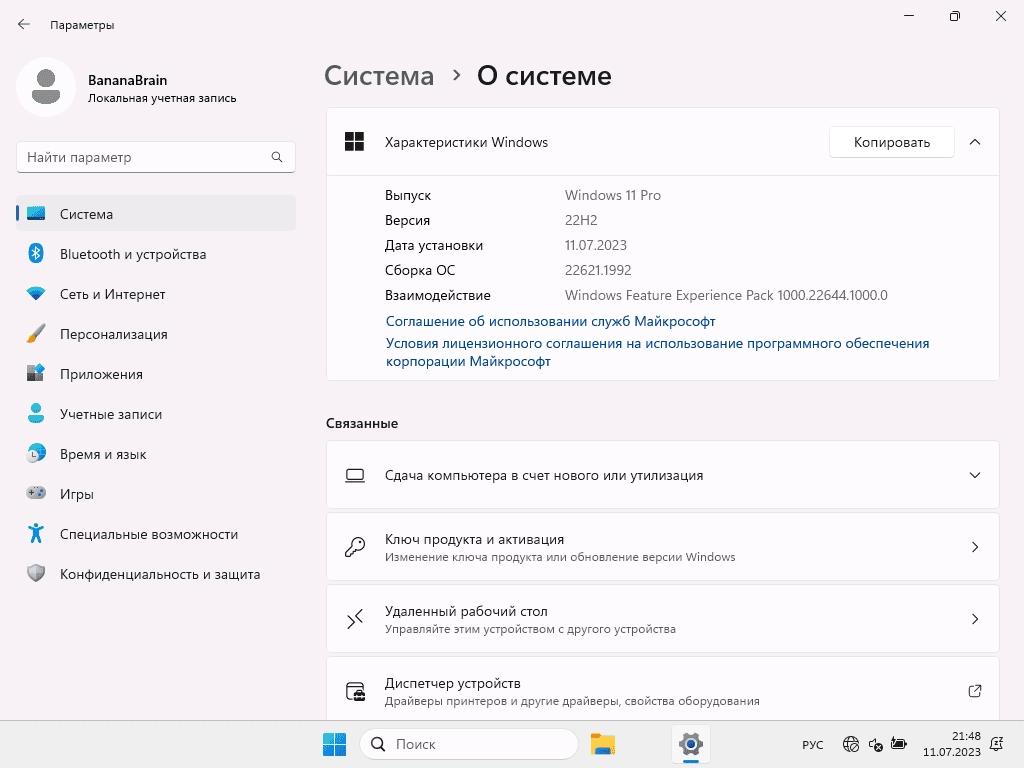Open Время и язык settings
This screenshot has height=768, width=1024.
tap(156, 453)
